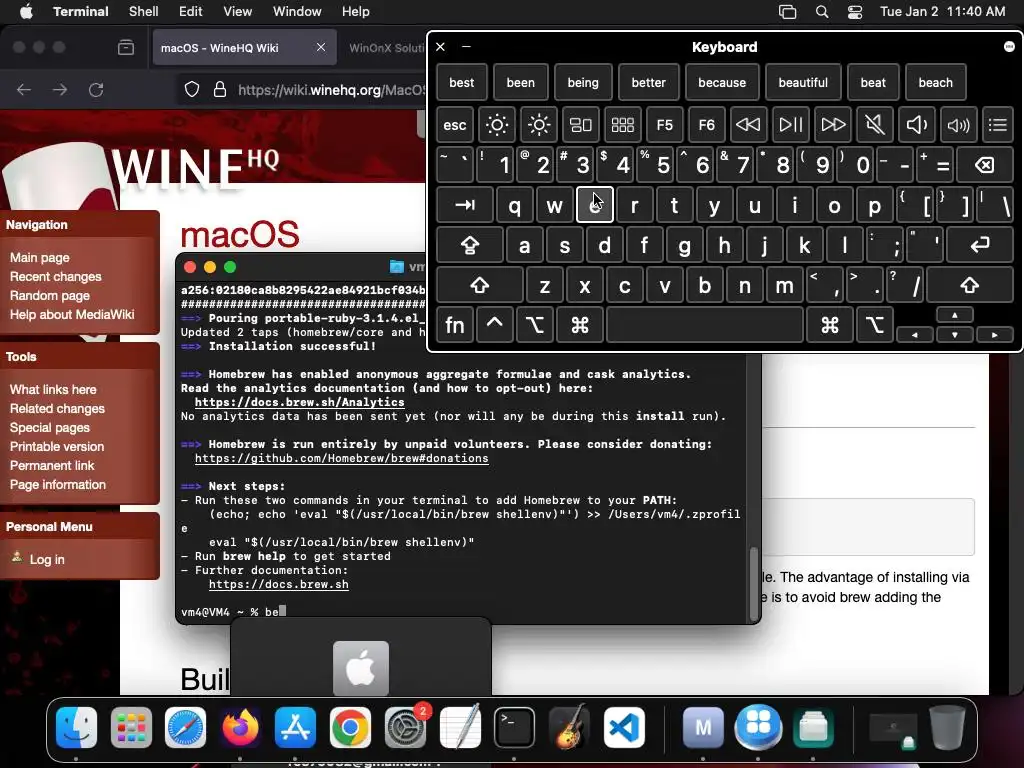Screen dimensions: 1024x768
Task: Tap the rewind media key
Action: tap(748, 124)
